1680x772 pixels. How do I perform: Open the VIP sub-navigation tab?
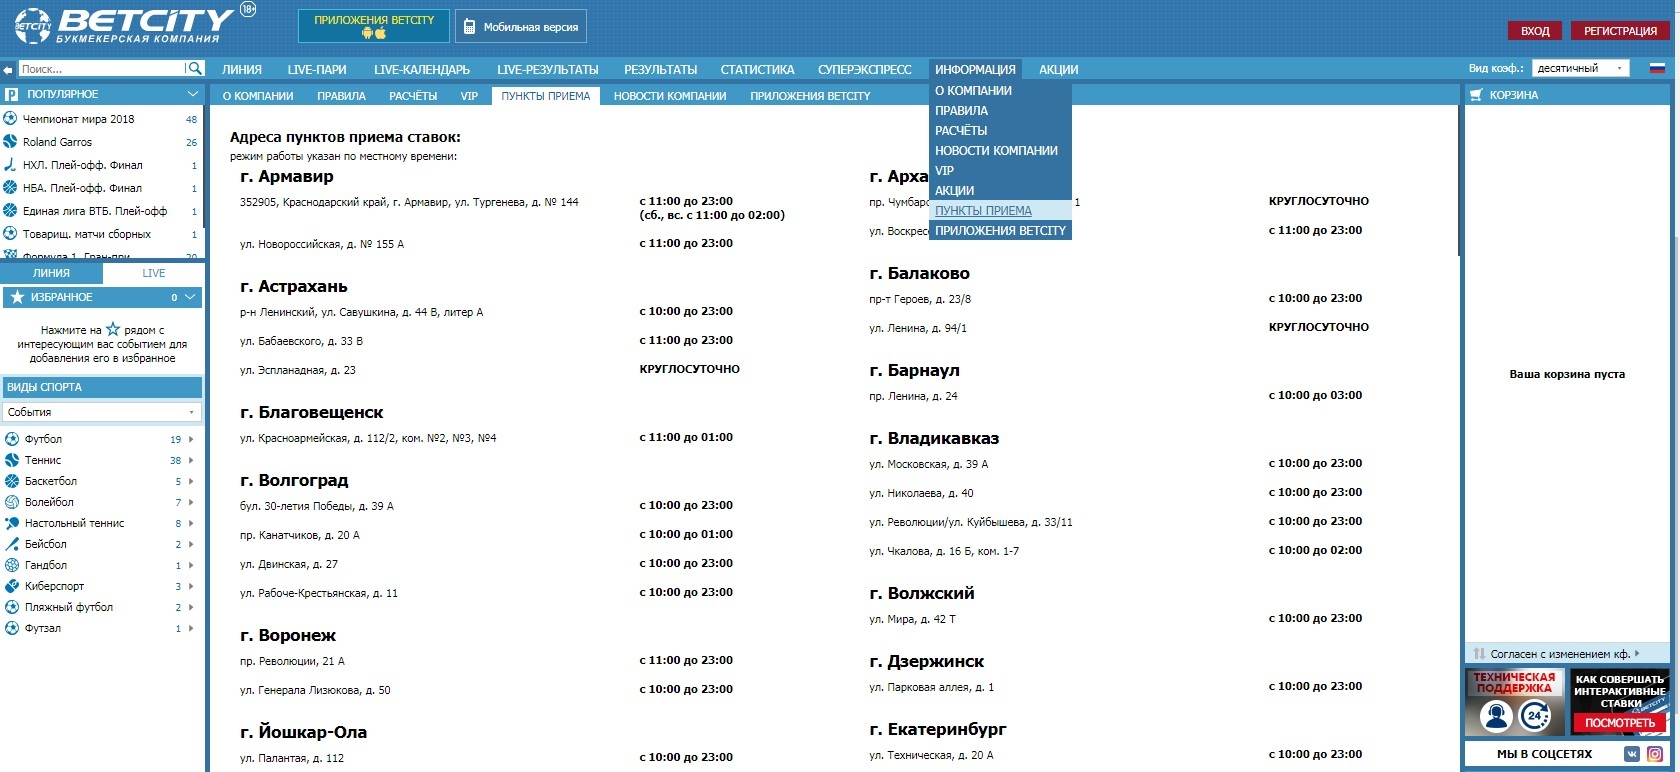[x=469, y=96]
